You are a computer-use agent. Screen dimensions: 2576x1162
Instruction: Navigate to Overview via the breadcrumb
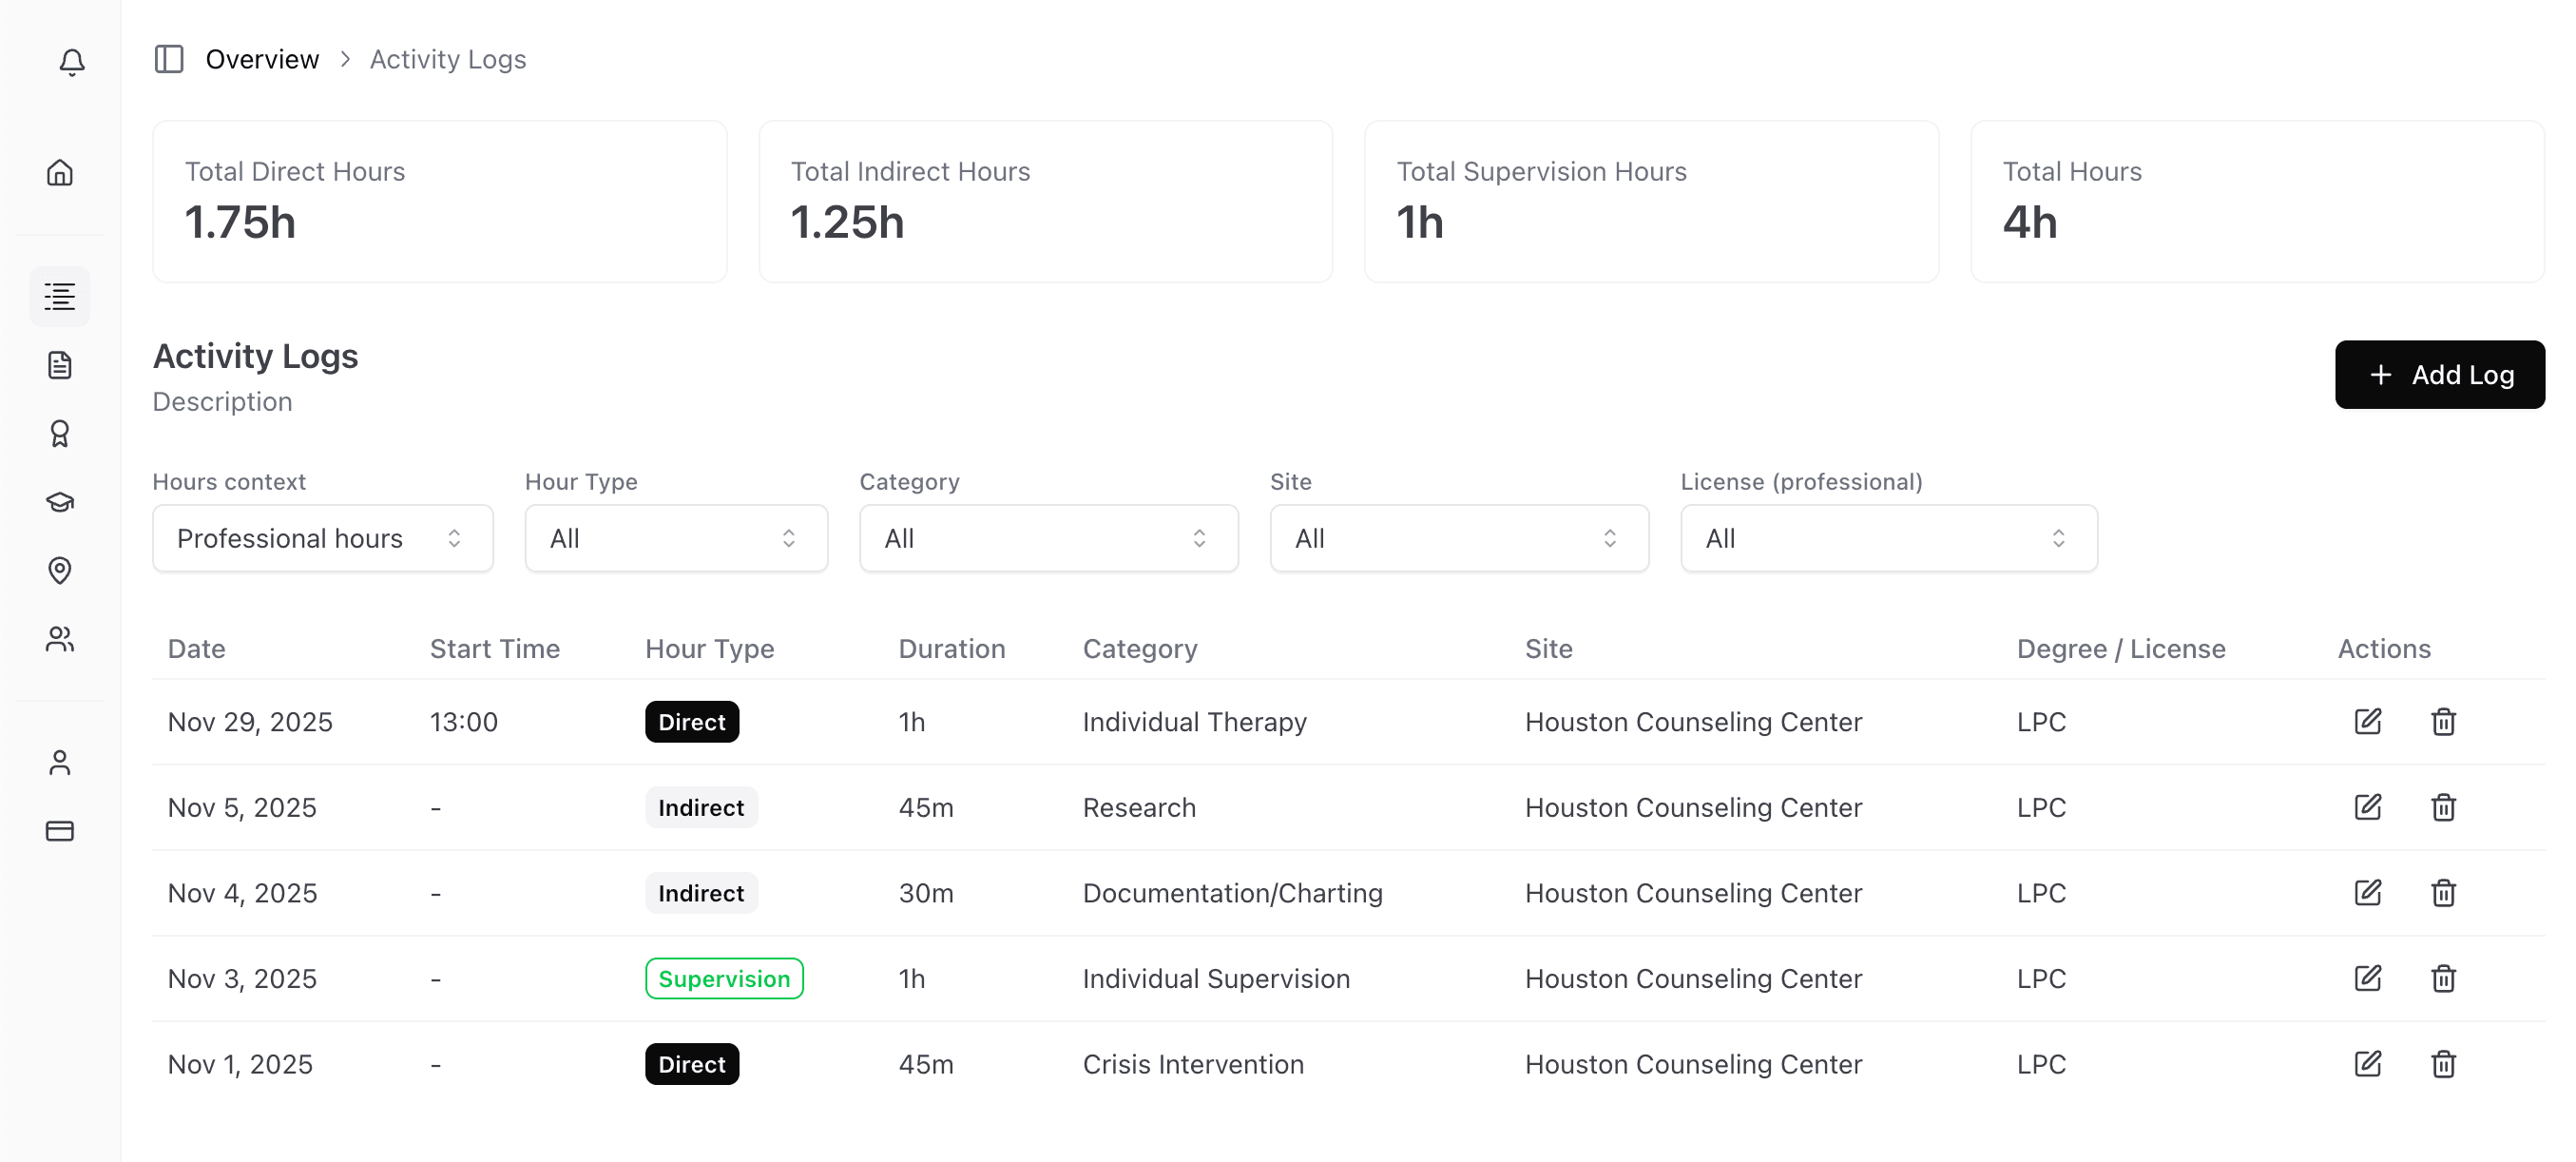pos(262,59)
